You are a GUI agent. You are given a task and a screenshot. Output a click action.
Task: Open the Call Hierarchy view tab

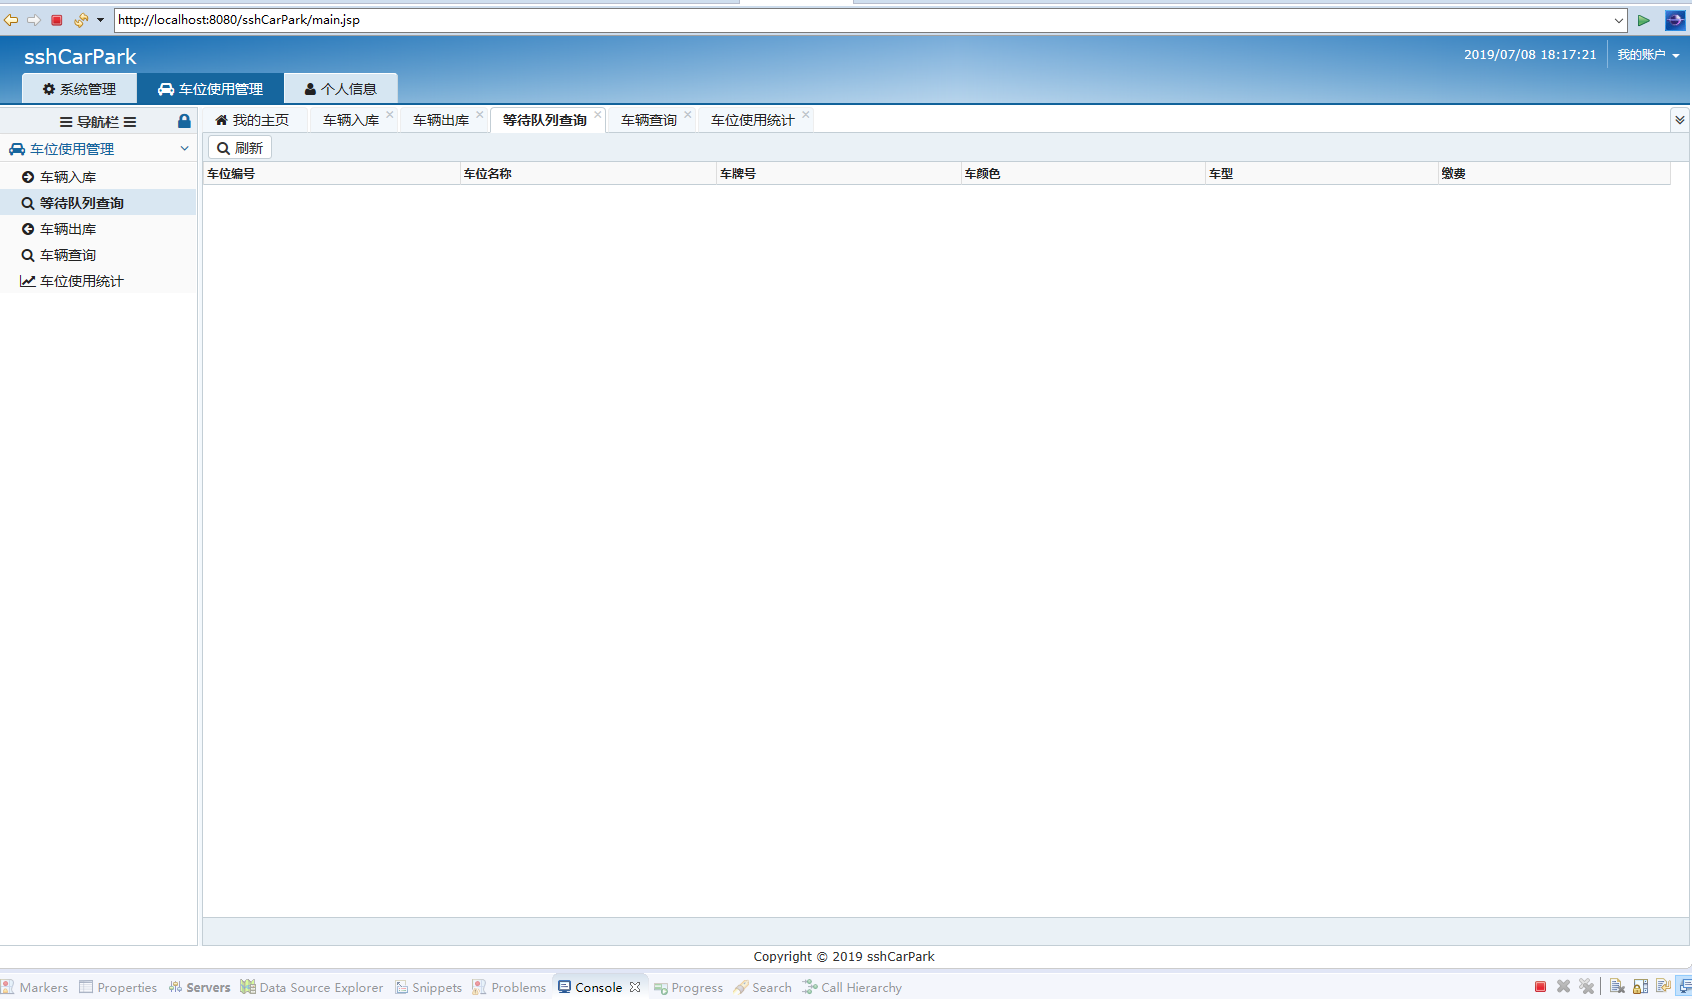[x=852, y=988]
